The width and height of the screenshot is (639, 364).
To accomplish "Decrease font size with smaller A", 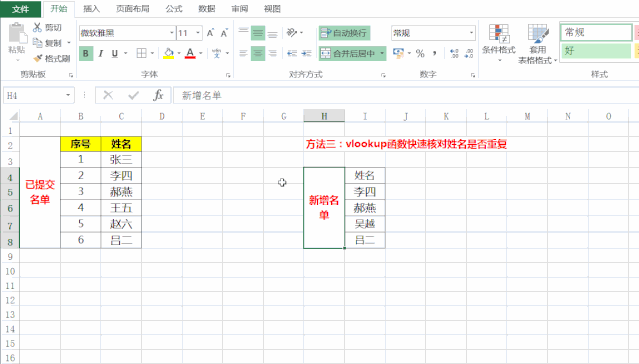I will click(224, 33).
